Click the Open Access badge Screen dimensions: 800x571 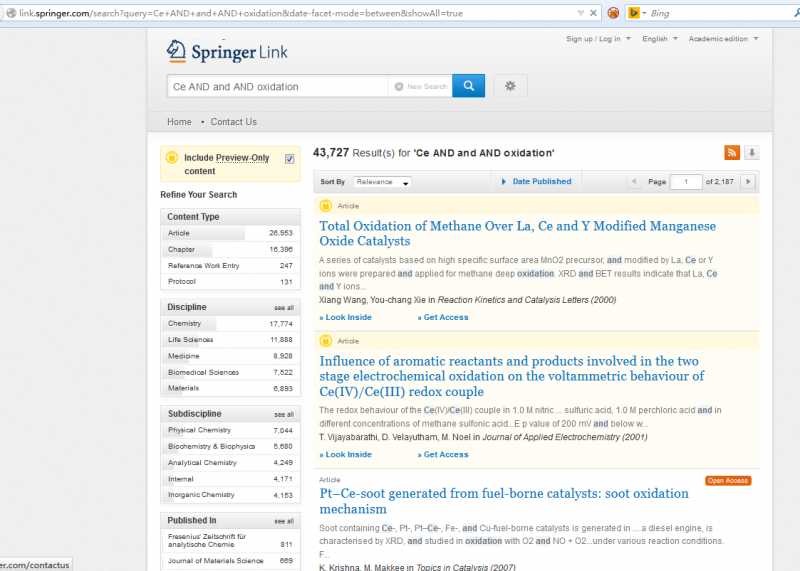728,480
